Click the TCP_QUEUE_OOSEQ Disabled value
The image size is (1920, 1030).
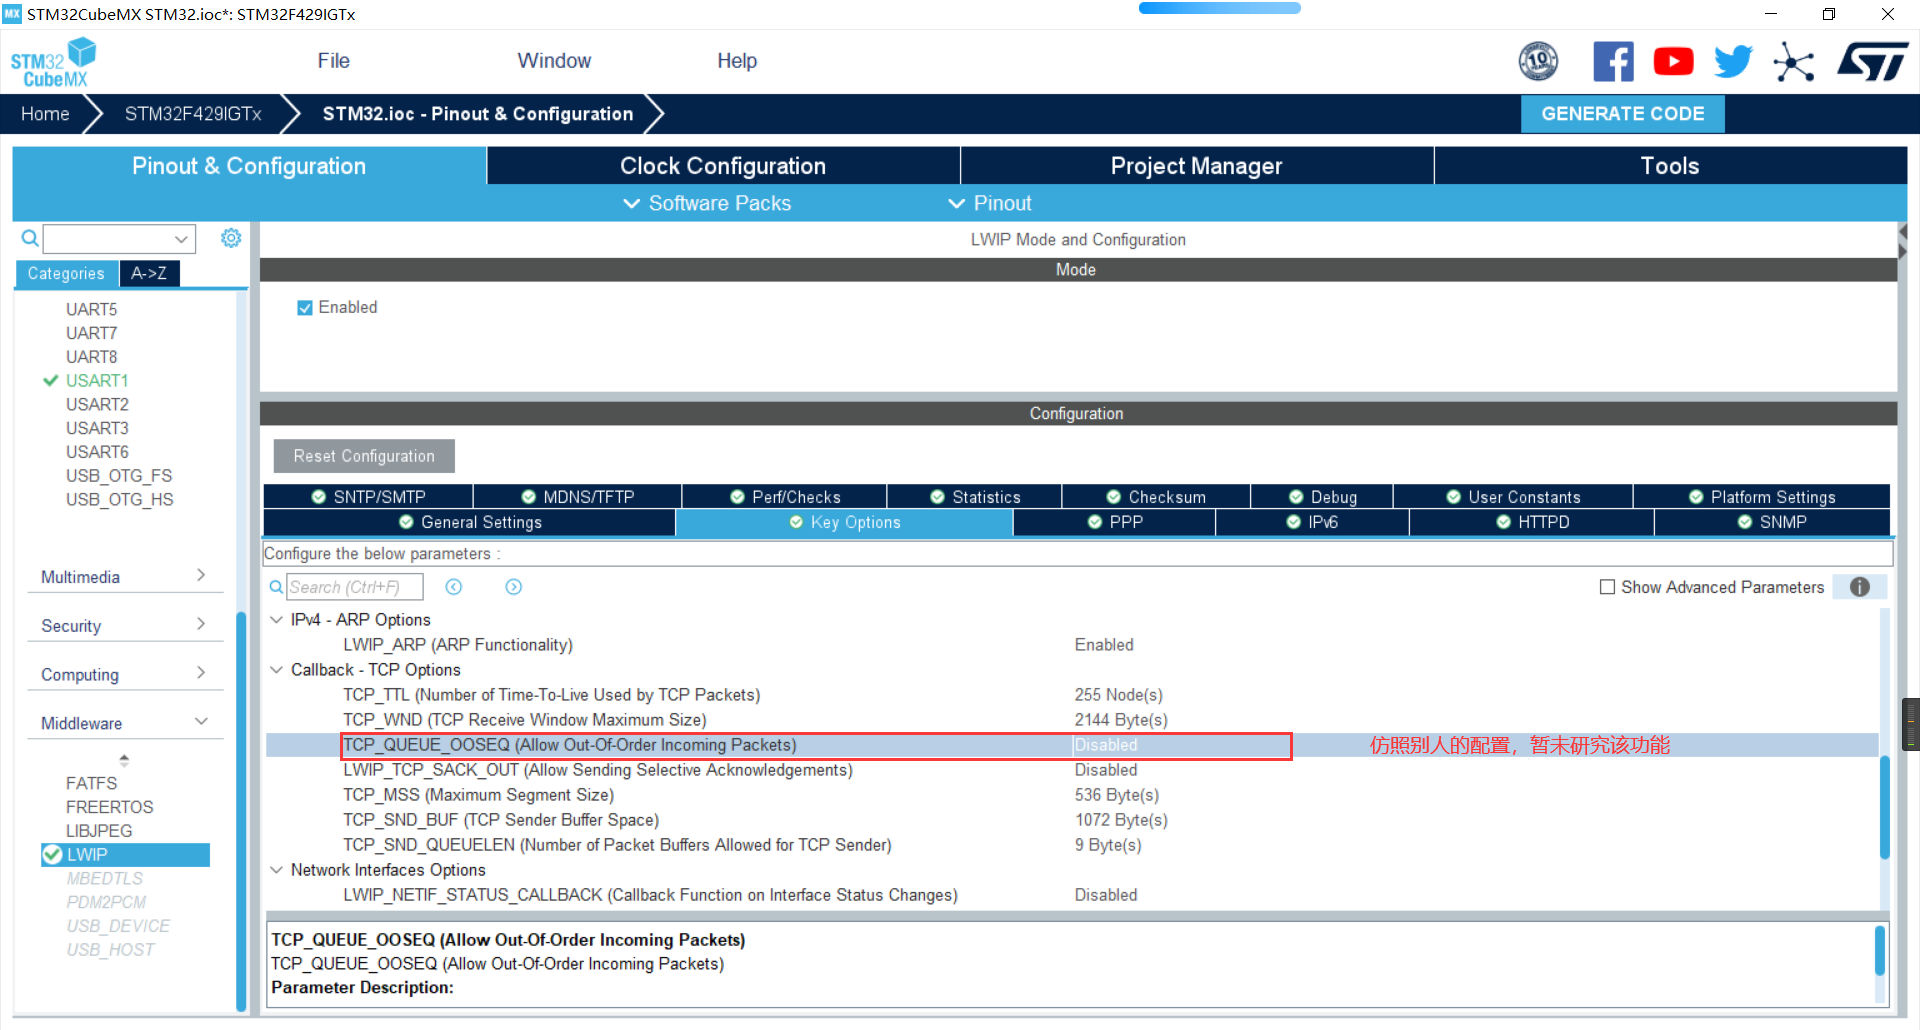tap(1106, 745)
